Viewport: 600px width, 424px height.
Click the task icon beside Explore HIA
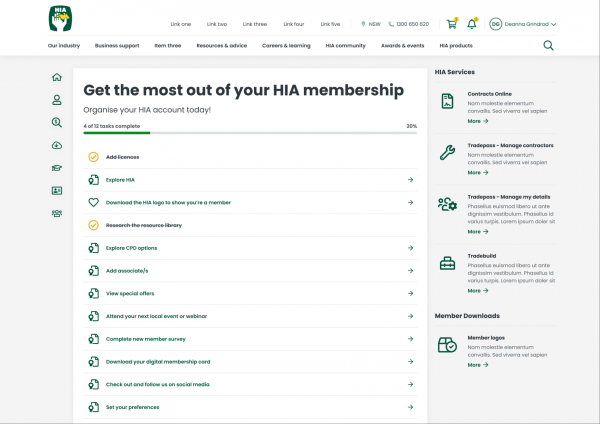[x=93, y=180]
